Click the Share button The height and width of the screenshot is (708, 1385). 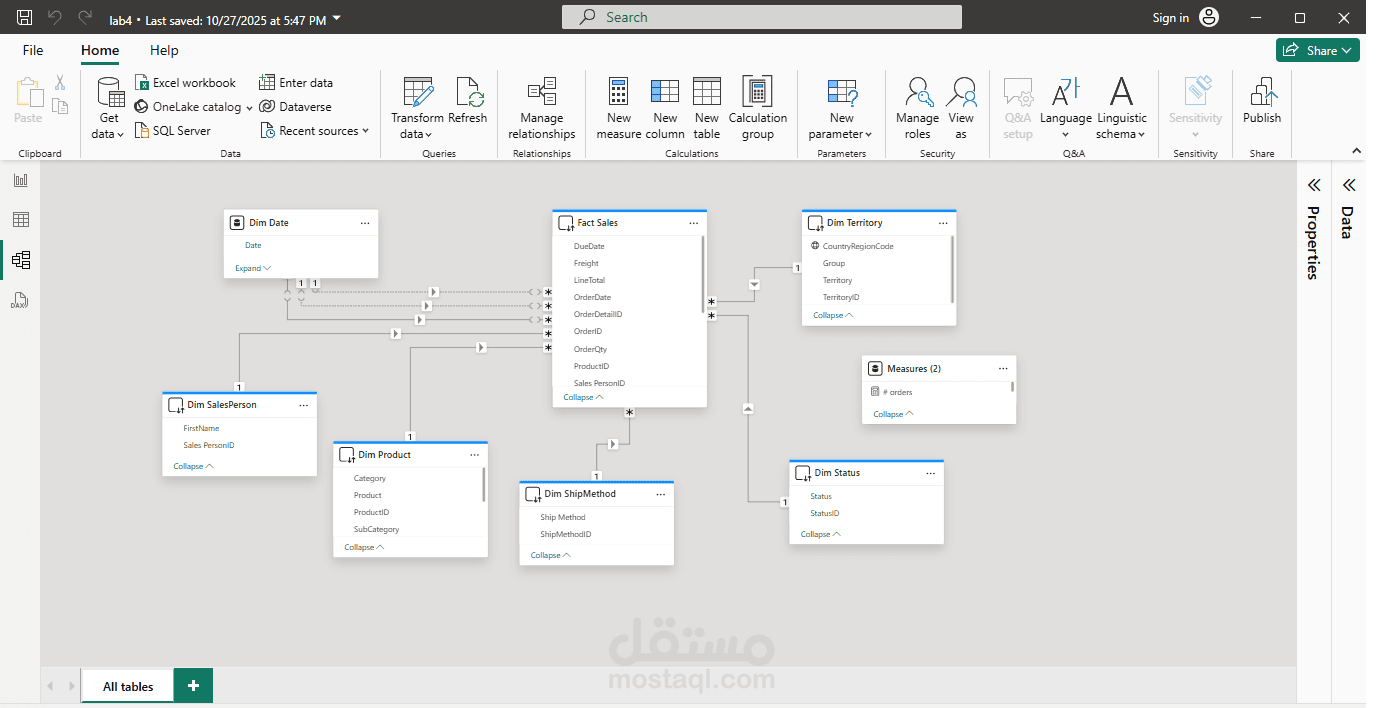(x=1317, y=50)
